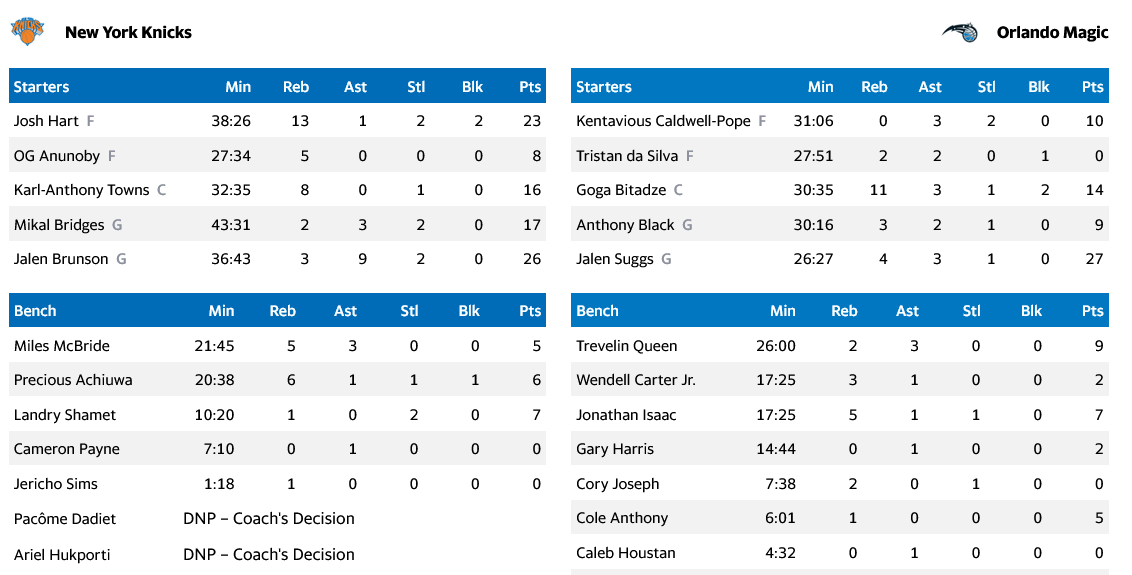View Miles McBride's profile

coord(62,346)
